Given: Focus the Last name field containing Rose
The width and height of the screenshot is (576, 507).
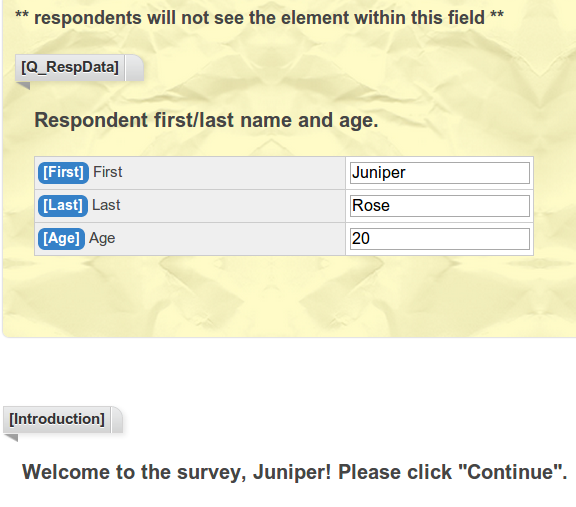Looking at the screenshot, I should (440, 206).
